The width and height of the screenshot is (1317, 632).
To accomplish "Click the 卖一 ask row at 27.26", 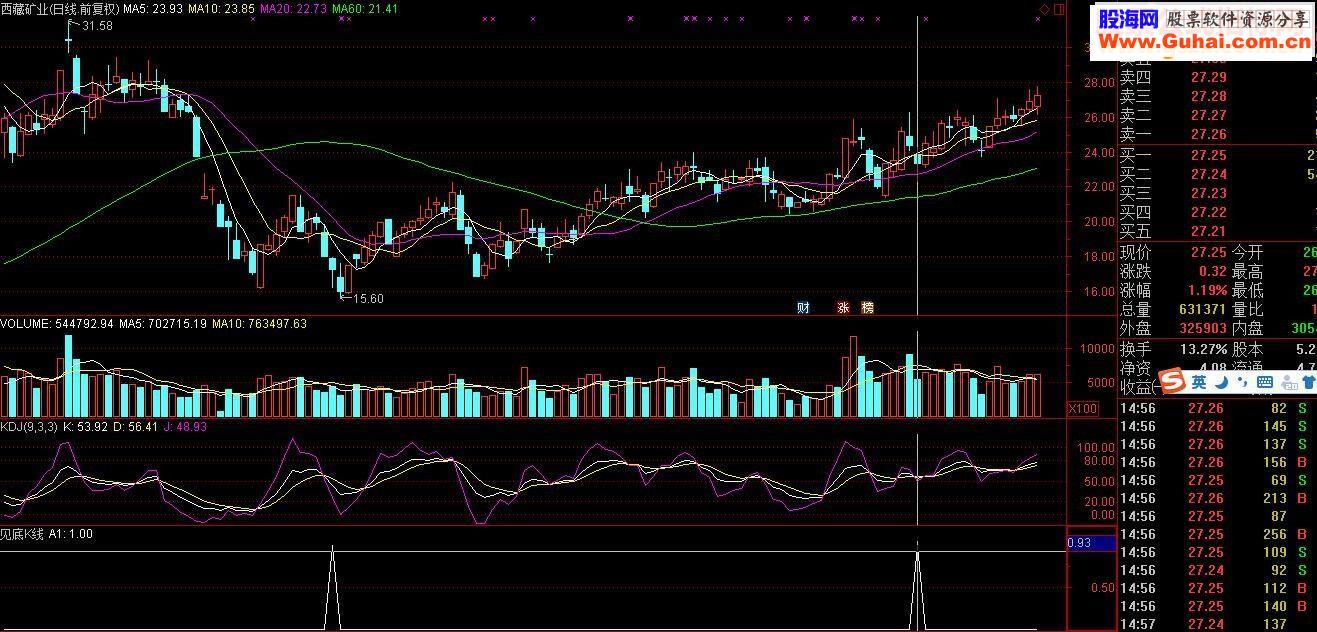I will click(1216, 134).
